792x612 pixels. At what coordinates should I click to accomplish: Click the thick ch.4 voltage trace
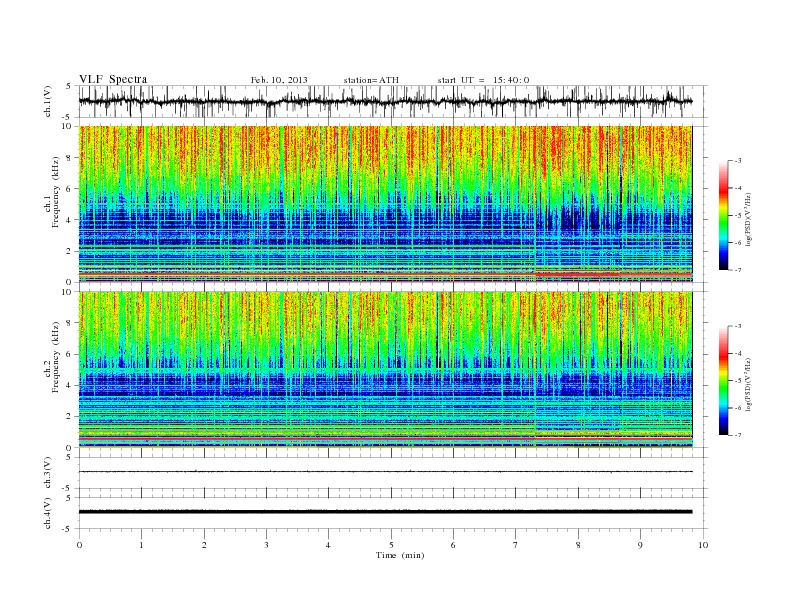click(385, 512)
